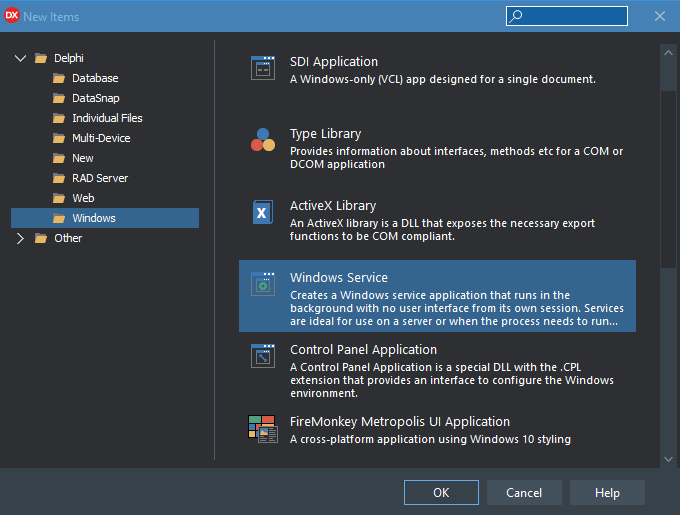Viewport: 680px width, 515px height.
Task: Open the DataSnap category
Action: pos(96,98)
